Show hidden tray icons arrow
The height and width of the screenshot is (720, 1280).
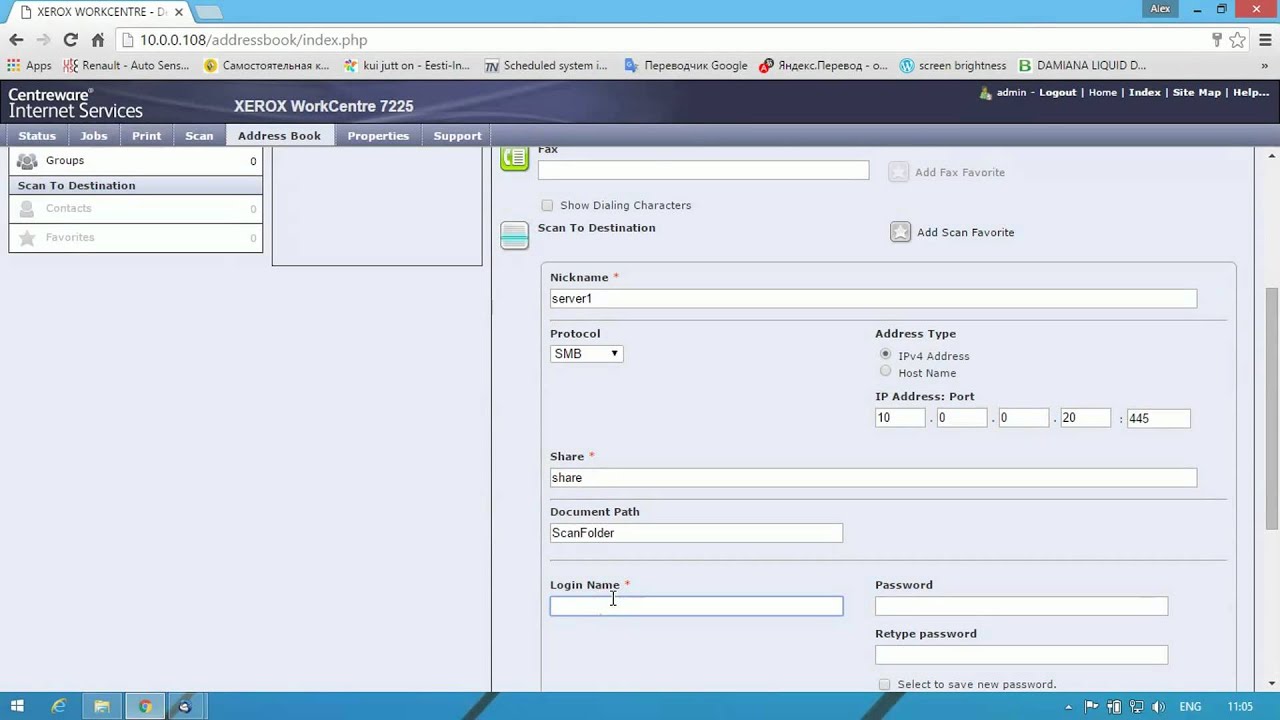tap(1069, 707)
